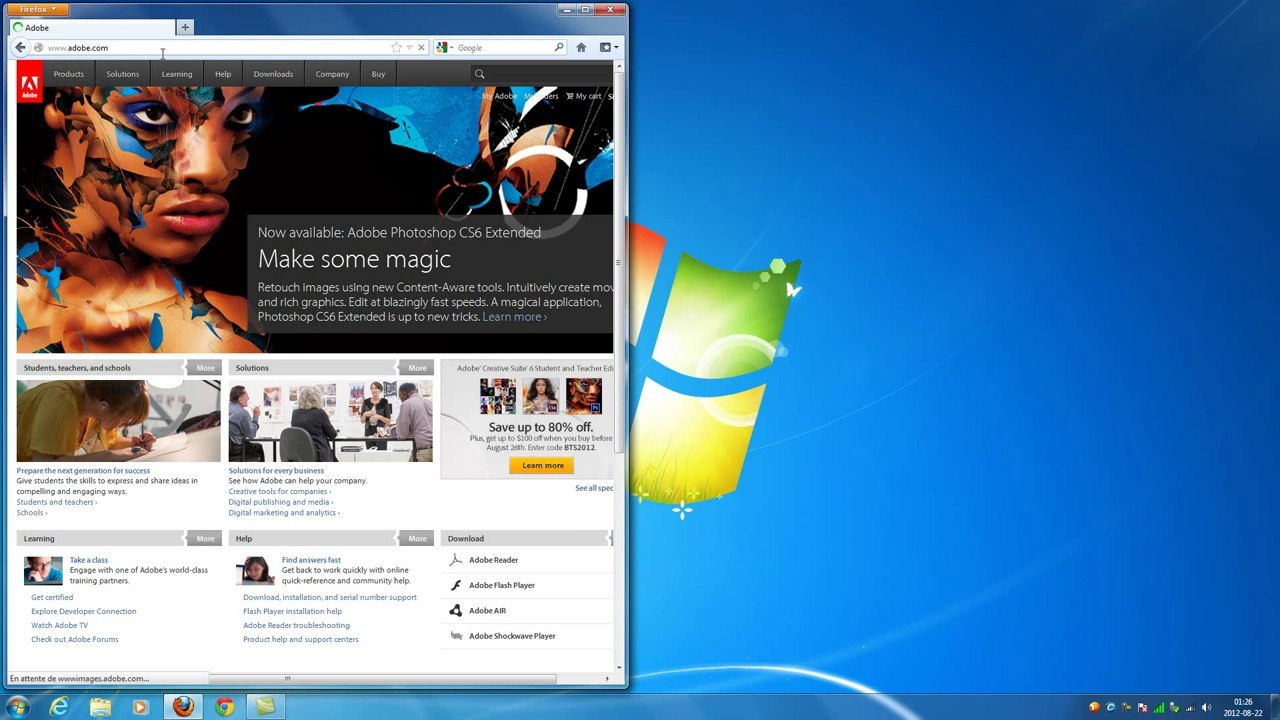Open the Company menu

click(332, 74)
